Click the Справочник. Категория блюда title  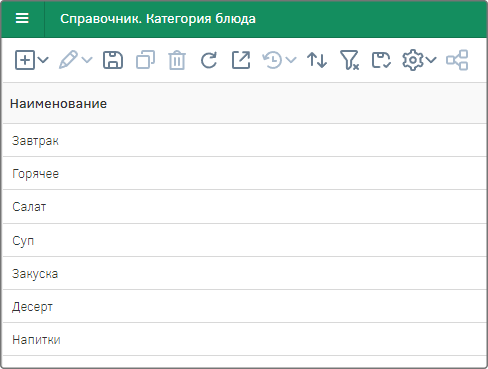tap(158, 19)
